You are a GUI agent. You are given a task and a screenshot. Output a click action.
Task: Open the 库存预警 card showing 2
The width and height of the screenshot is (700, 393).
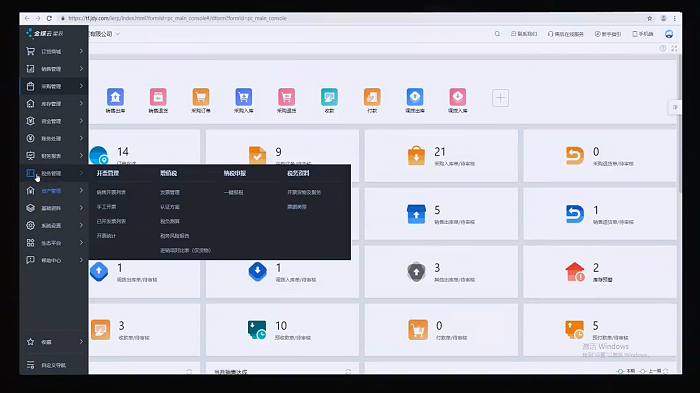(600, 272)
